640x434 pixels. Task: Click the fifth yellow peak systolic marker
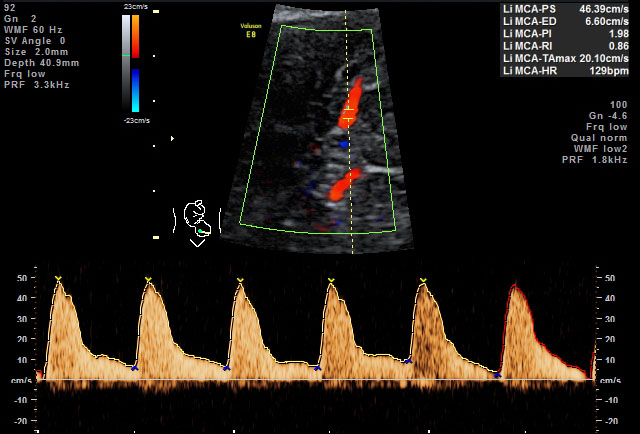424,280
